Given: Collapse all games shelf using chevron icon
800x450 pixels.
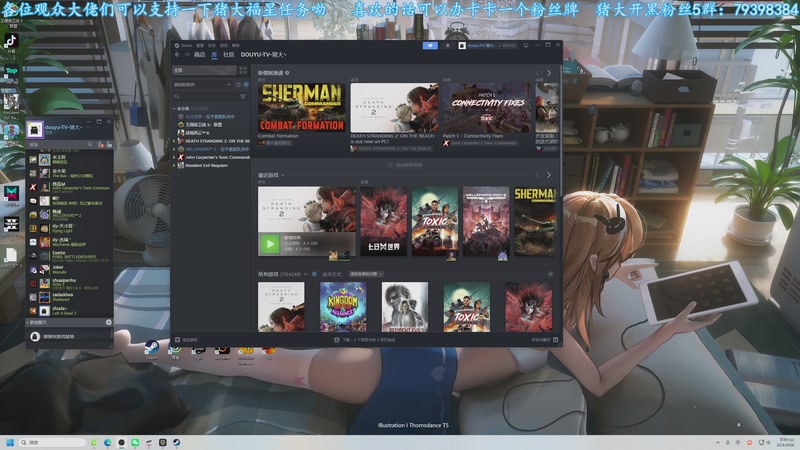Looking at the screenshot, I should tap(551, 274).
